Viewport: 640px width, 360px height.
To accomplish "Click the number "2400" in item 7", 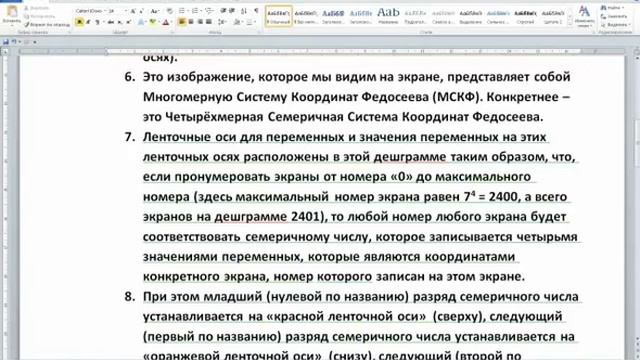I will (503, 197).
